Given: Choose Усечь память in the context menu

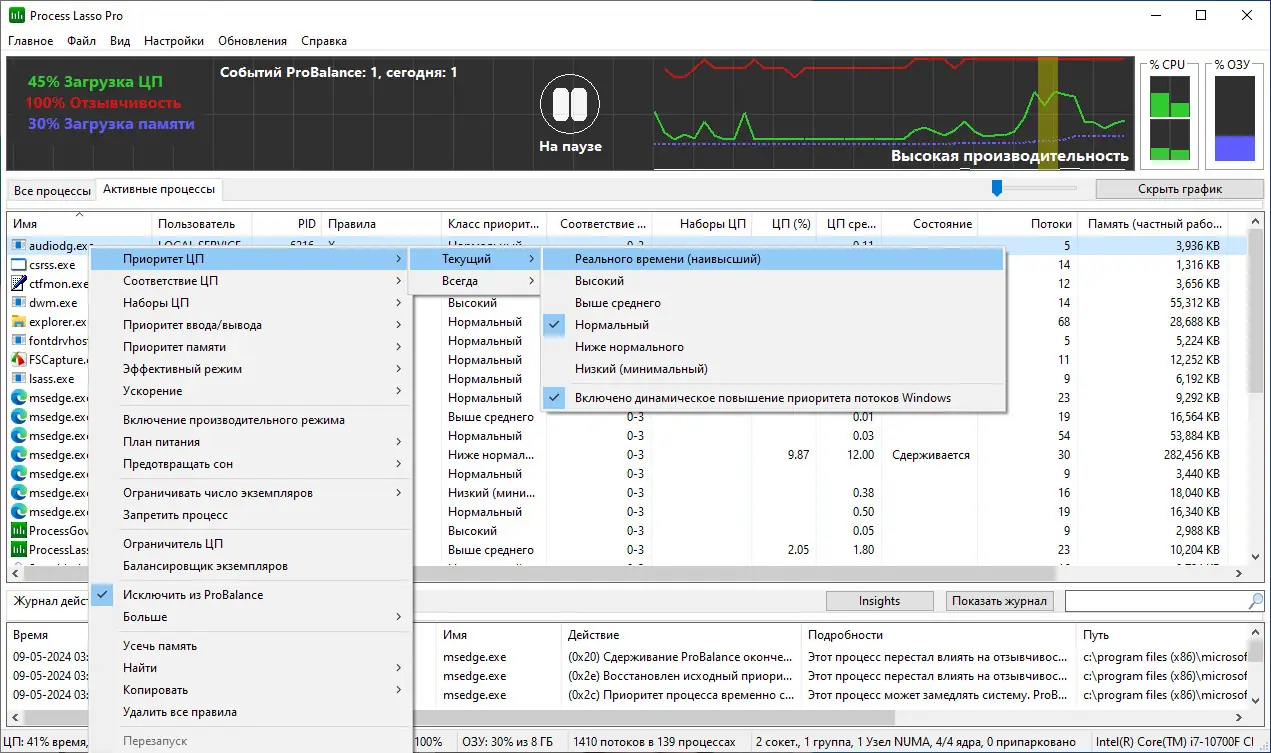Looking at the screenshot, I should [x=251, y=646].
